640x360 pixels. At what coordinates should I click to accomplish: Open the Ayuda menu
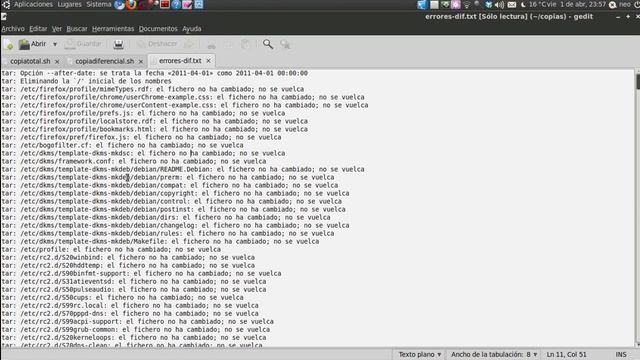click(191, 29)
